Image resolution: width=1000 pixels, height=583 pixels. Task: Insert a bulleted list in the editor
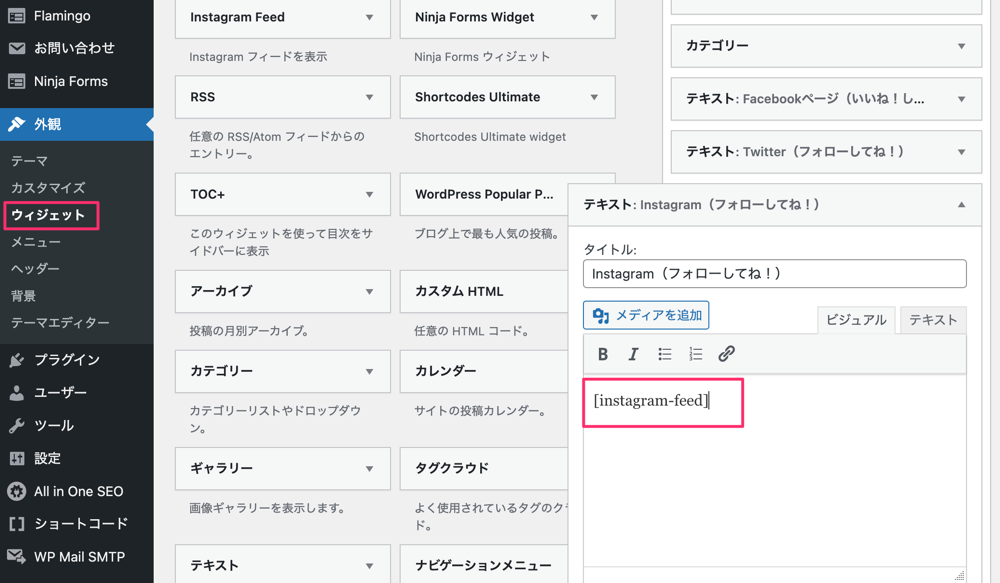pos(665,354)
